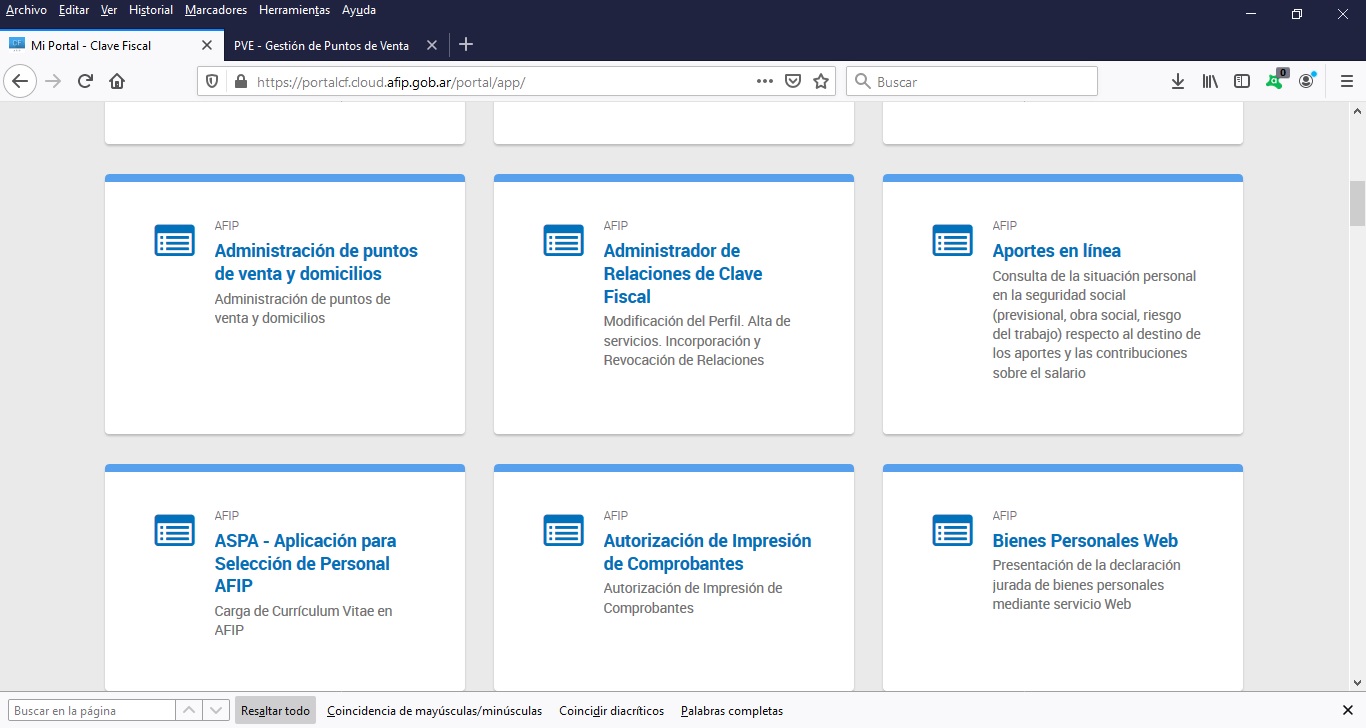Open the downloads panel
The width and height of the screenshot is (1366, 728).
pos(1178,82)
